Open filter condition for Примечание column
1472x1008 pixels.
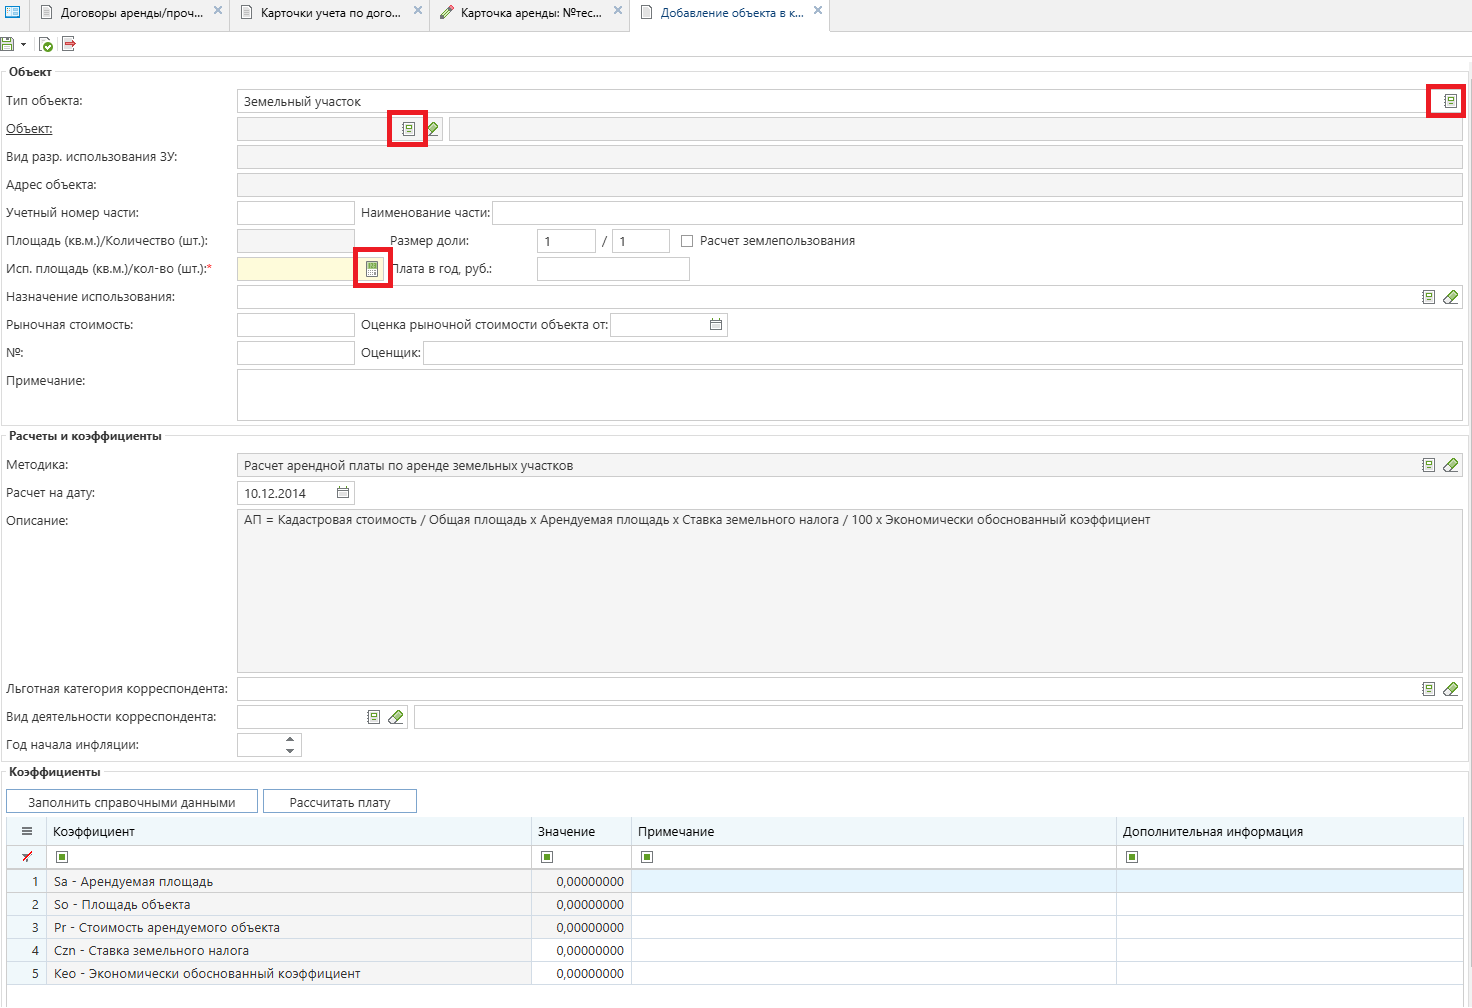coord(647,857)
